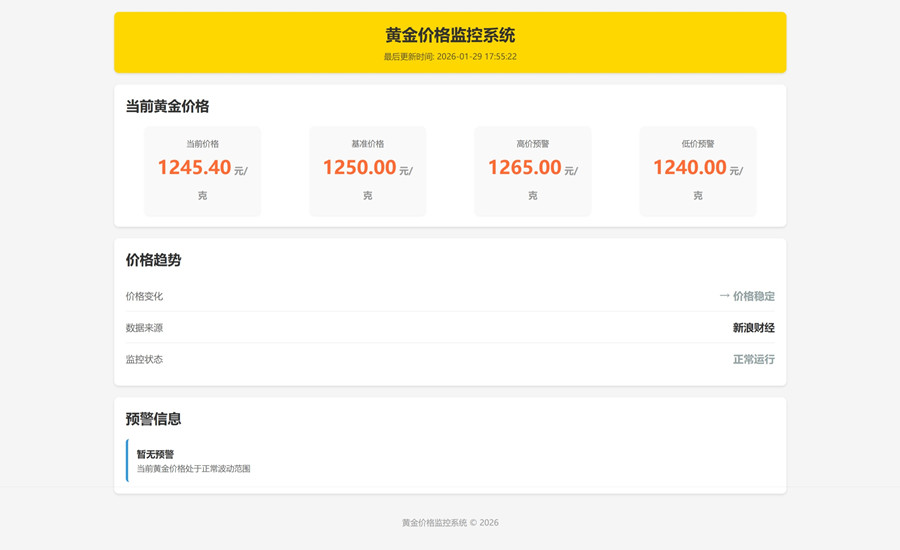Click the 黄金价格监控系统 header title

[450, 35]
